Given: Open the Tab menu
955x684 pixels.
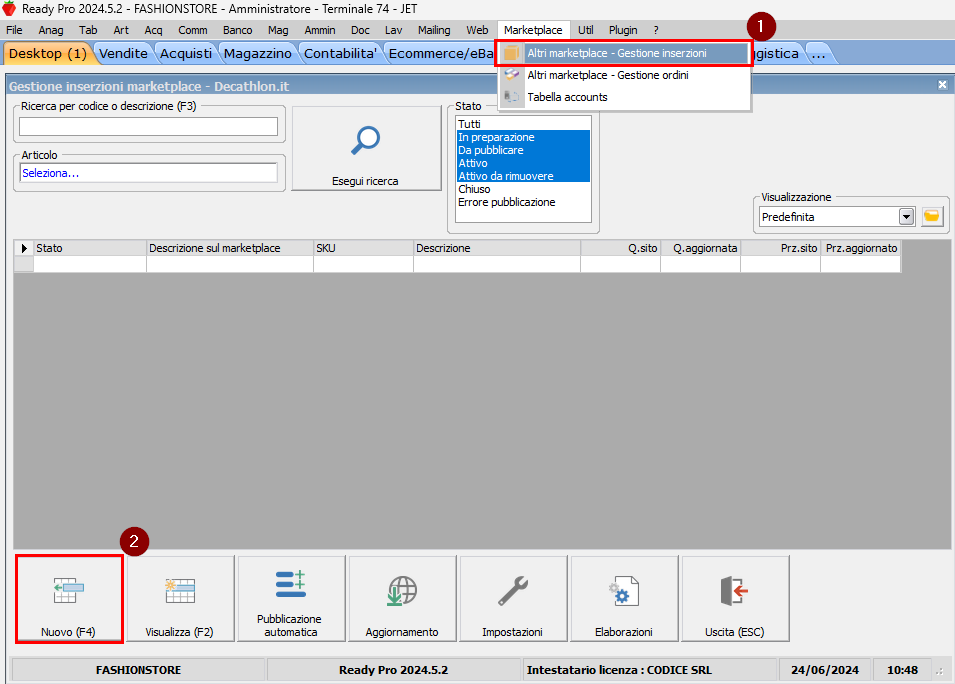Looking at the screenshot, I should pos(88,30).
